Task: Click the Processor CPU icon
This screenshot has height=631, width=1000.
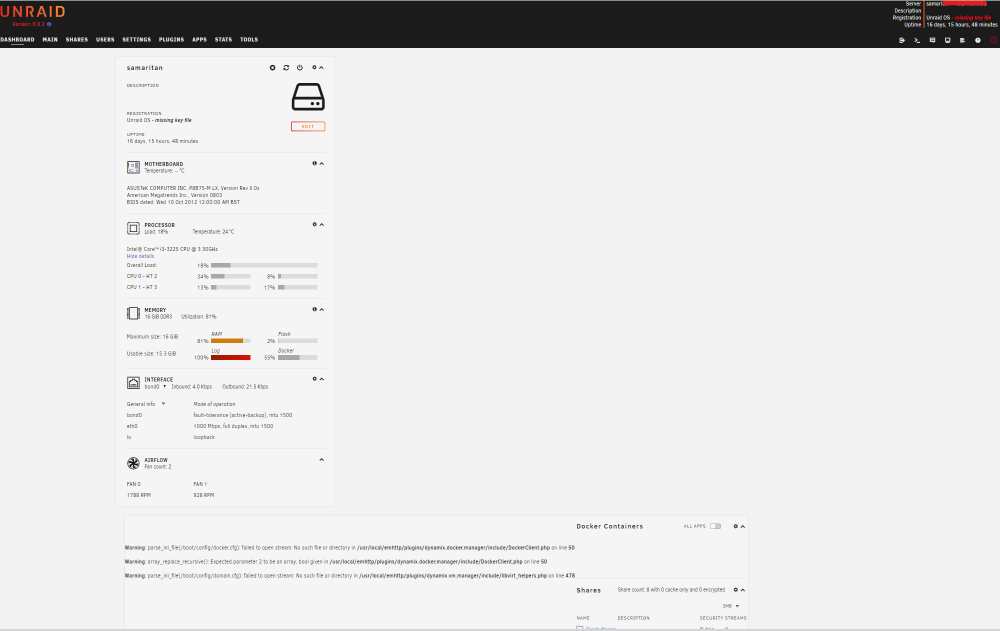Action: pos(133,228)
